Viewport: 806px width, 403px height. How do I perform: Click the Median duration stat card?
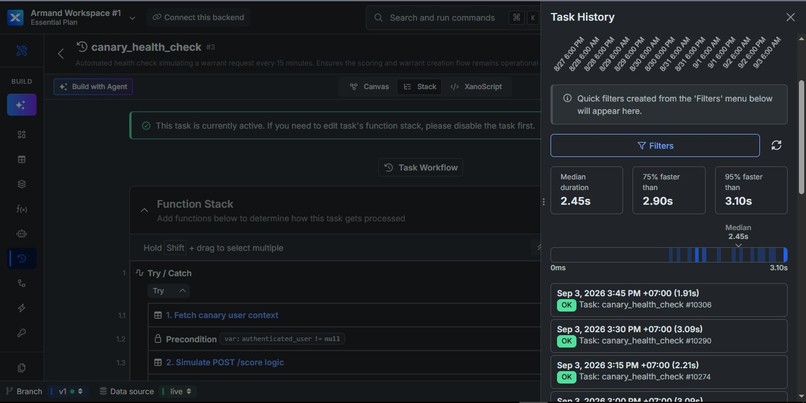[587, 190]
